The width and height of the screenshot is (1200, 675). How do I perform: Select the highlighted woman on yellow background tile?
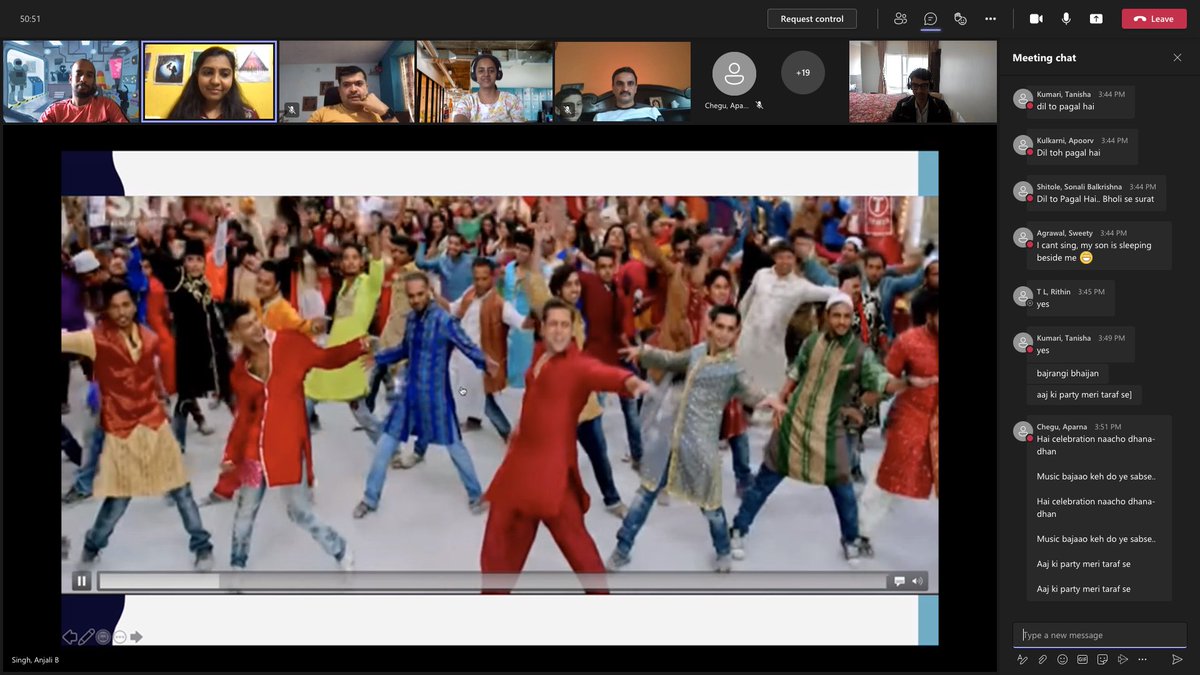pyautogui.click(x=209, y=81)
